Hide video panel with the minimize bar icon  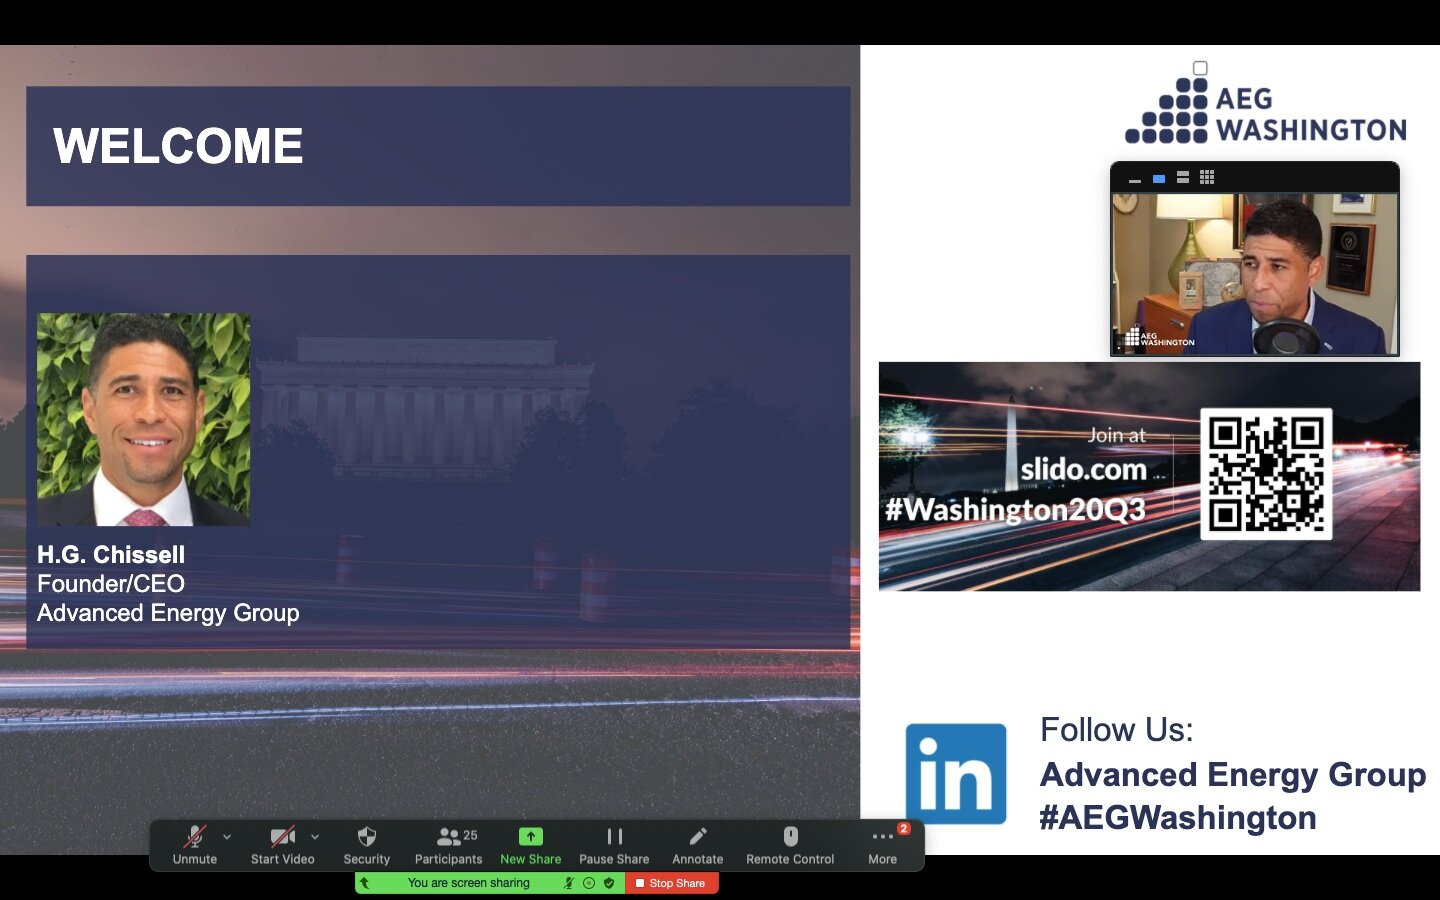[1135, 180]
